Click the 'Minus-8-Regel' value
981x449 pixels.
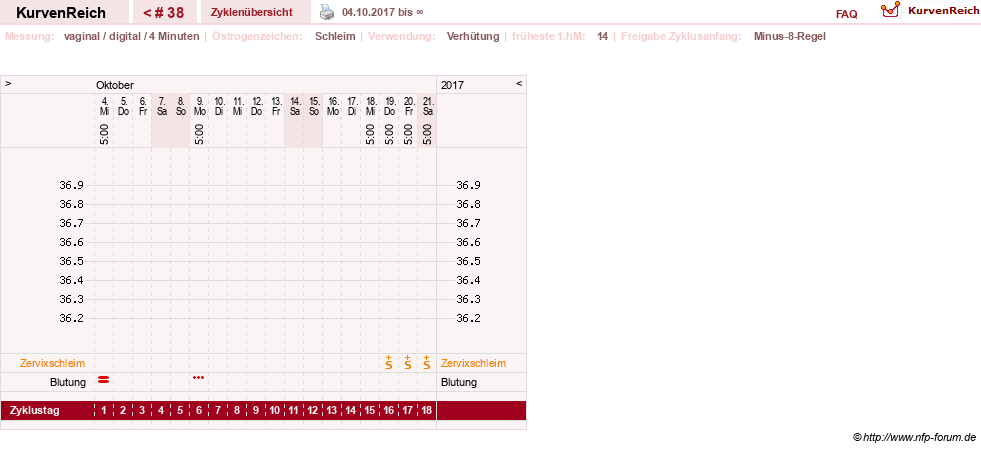790,36
